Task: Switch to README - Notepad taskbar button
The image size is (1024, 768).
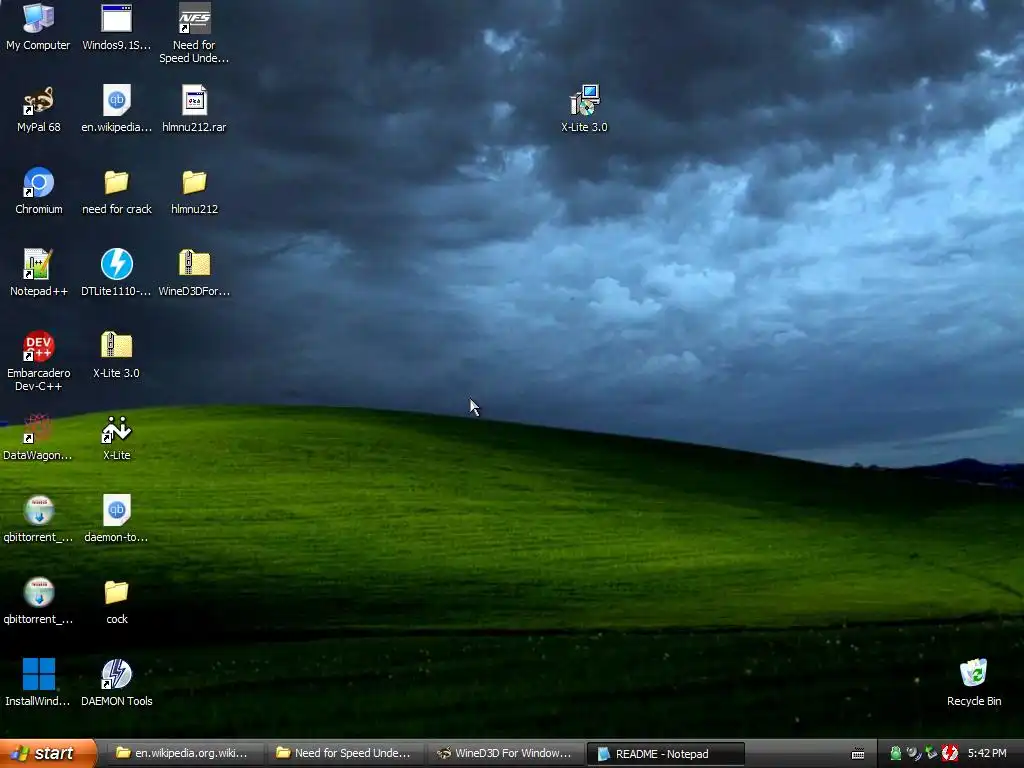Action: pyautogui.click(x=666, y=754)
